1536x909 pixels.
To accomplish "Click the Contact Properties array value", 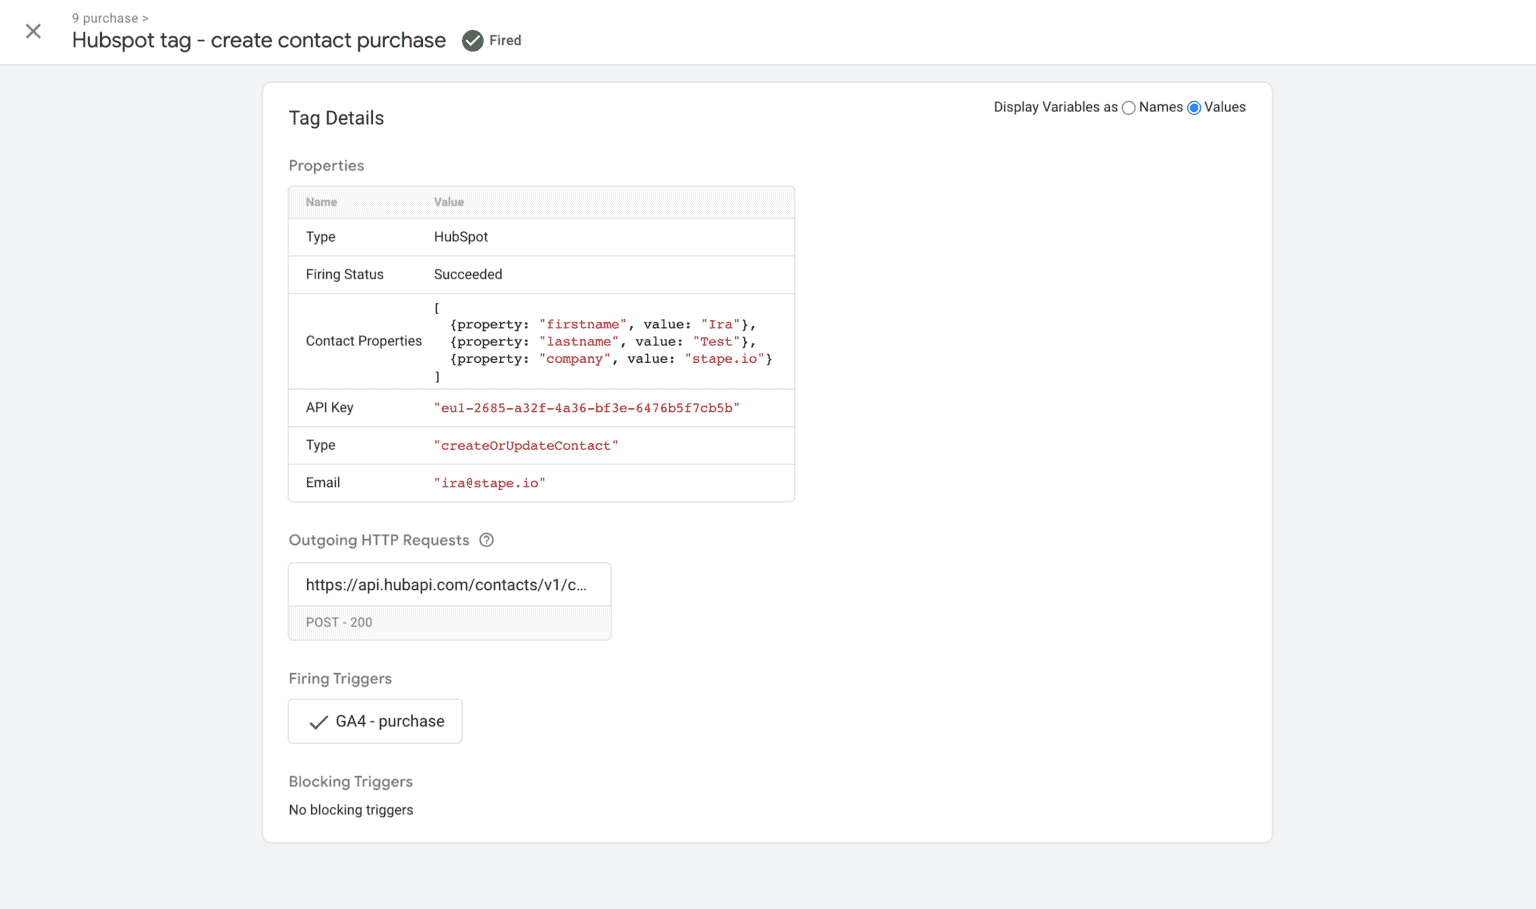I will 603,342.
